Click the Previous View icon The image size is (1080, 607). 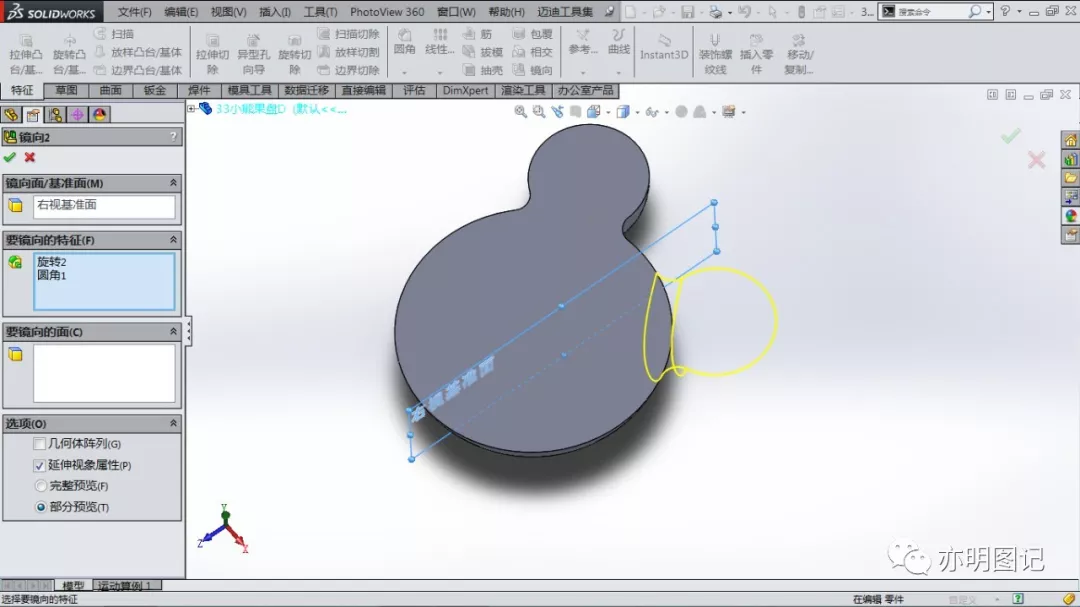557,112
